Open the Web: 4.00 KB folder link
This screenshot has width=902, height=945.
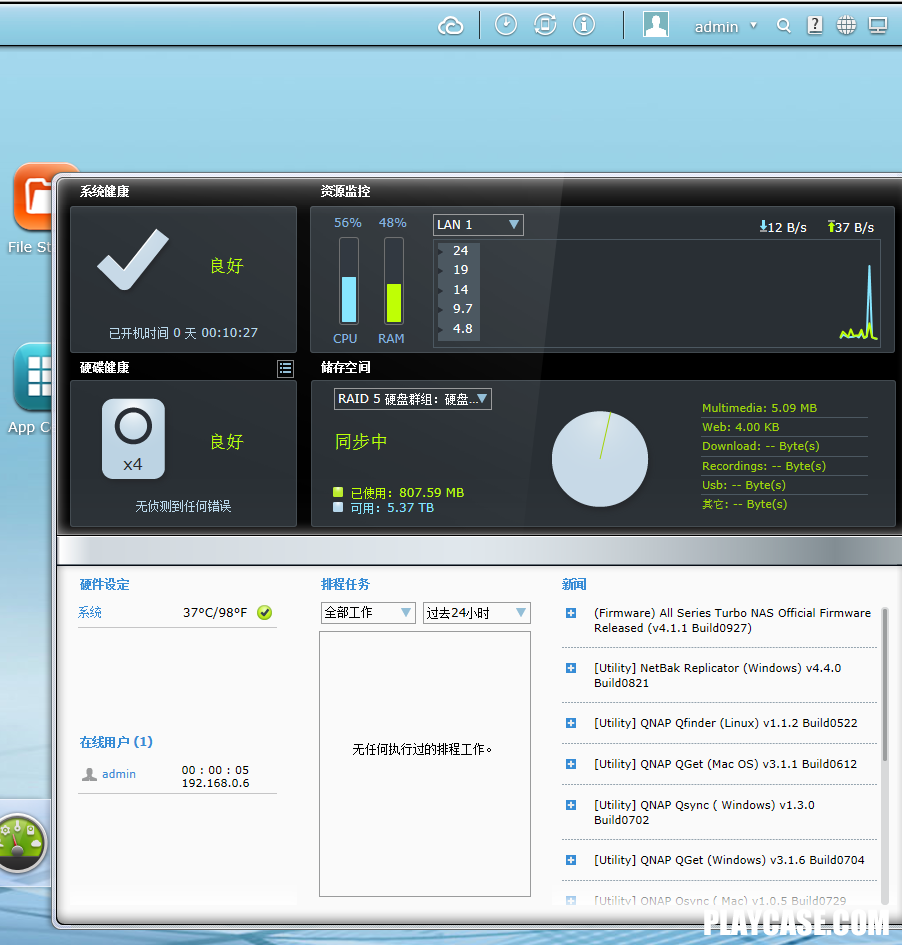coord(741,427)
